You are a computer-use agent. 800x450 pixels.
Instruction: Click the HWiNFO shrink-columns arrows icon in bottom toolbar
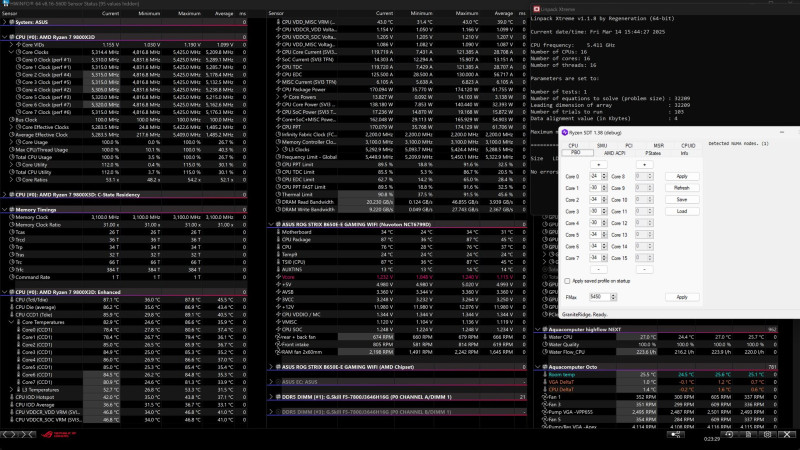click(29, 434)
